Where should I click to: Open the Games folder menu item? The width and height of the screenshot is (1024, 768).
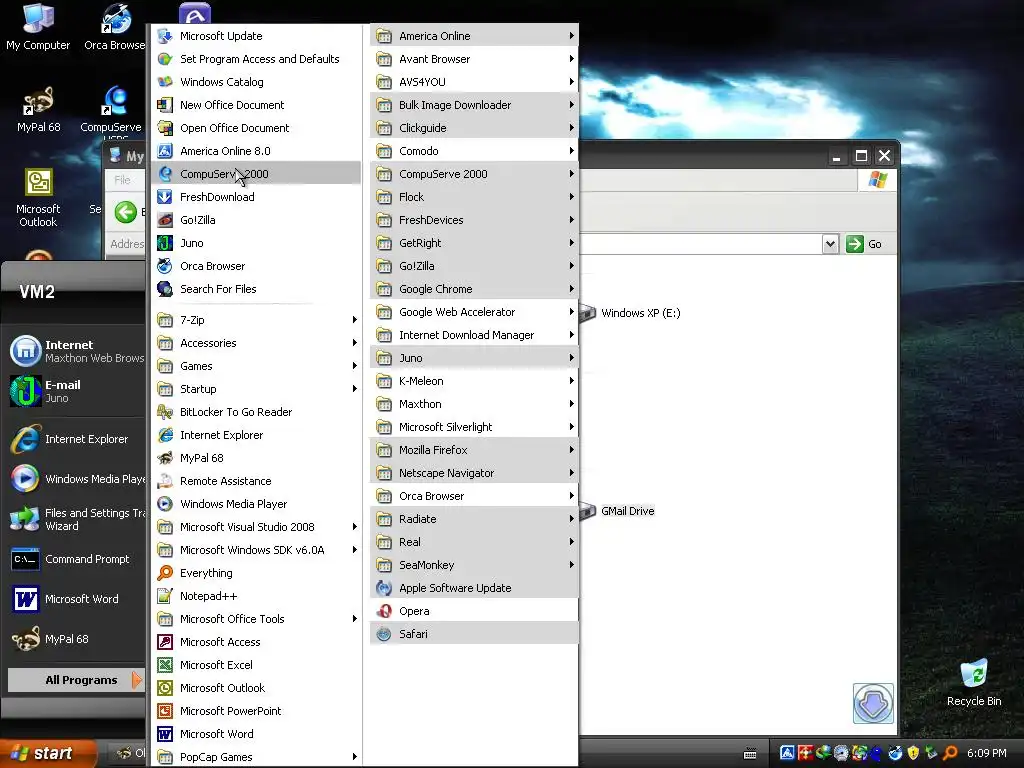tap(256, 366)
